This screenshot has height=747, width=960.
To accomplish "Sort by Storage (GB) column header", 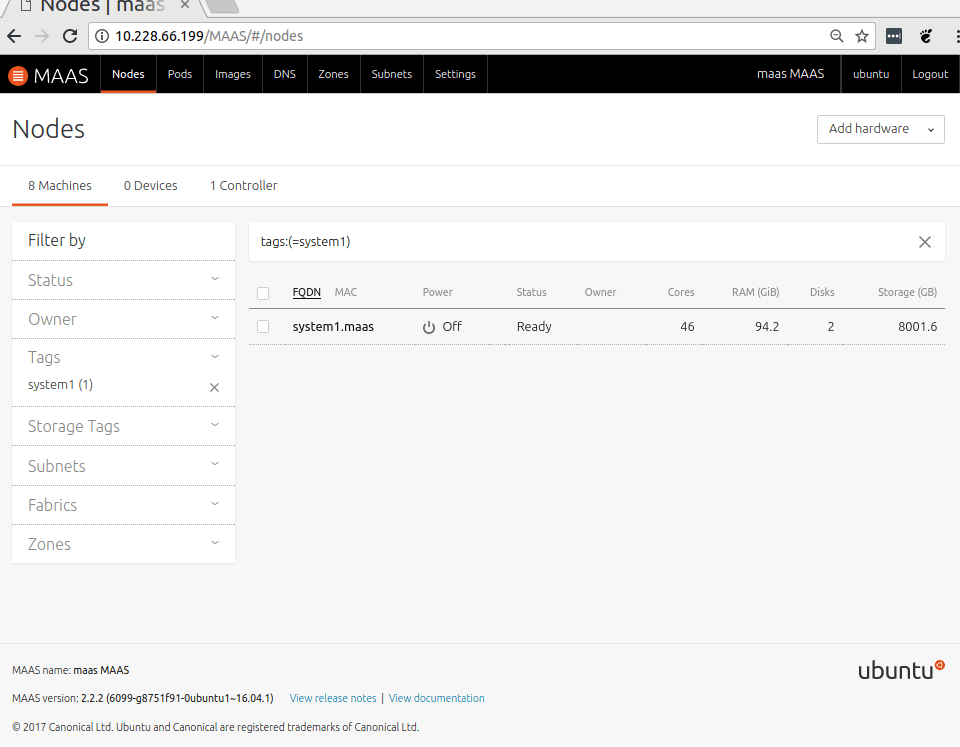I will [907, 293].
